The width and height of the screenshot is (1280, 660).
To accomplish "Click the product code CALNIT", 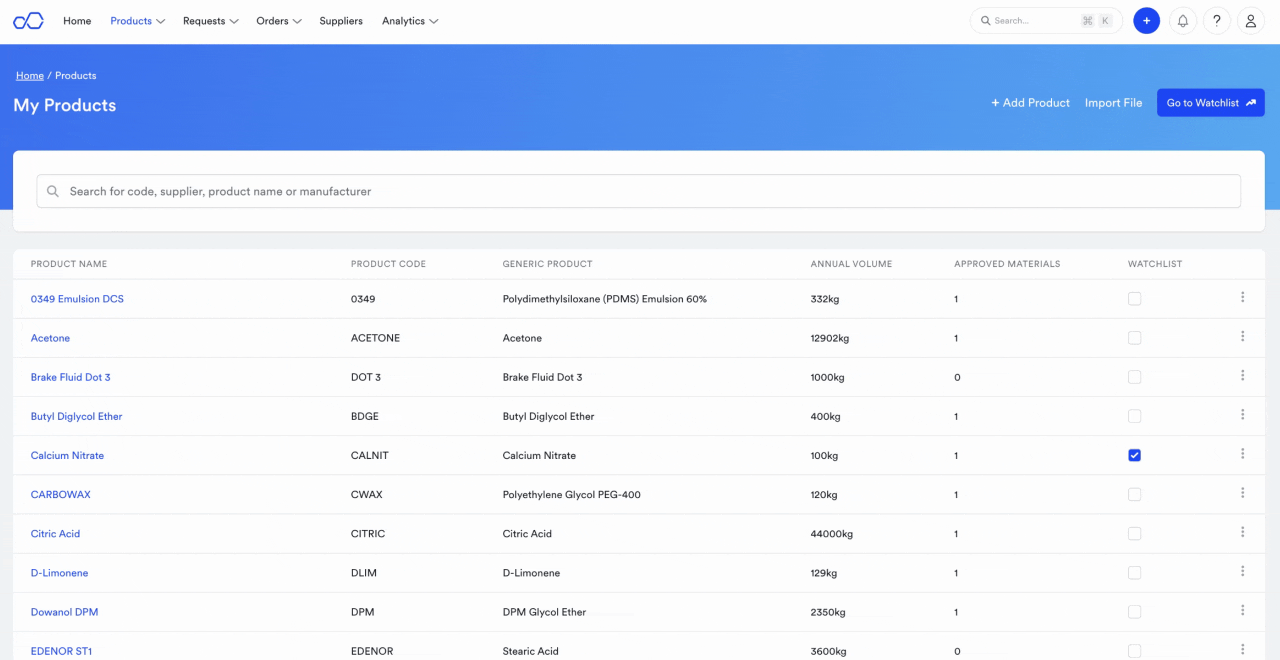I will point(370,455).
